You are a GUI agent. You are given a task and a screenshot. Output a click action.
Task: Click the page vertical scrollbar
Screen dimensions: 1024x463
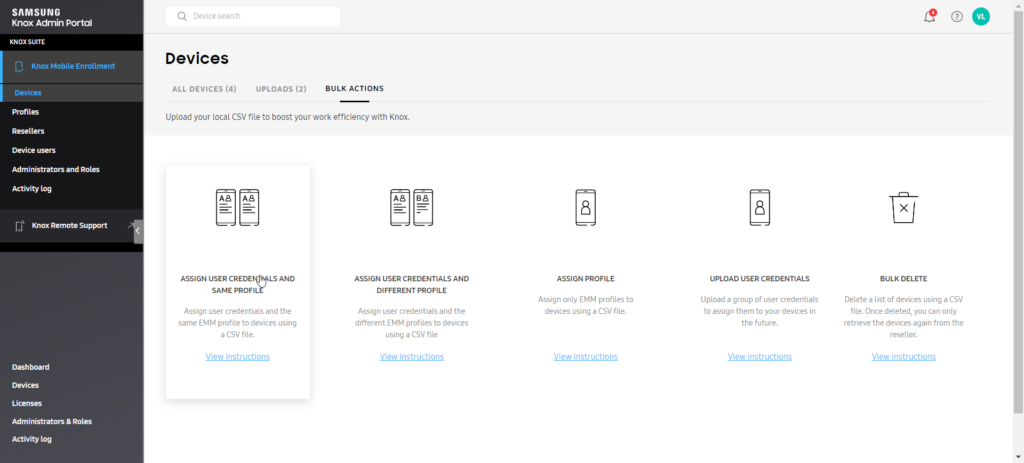1019,212
